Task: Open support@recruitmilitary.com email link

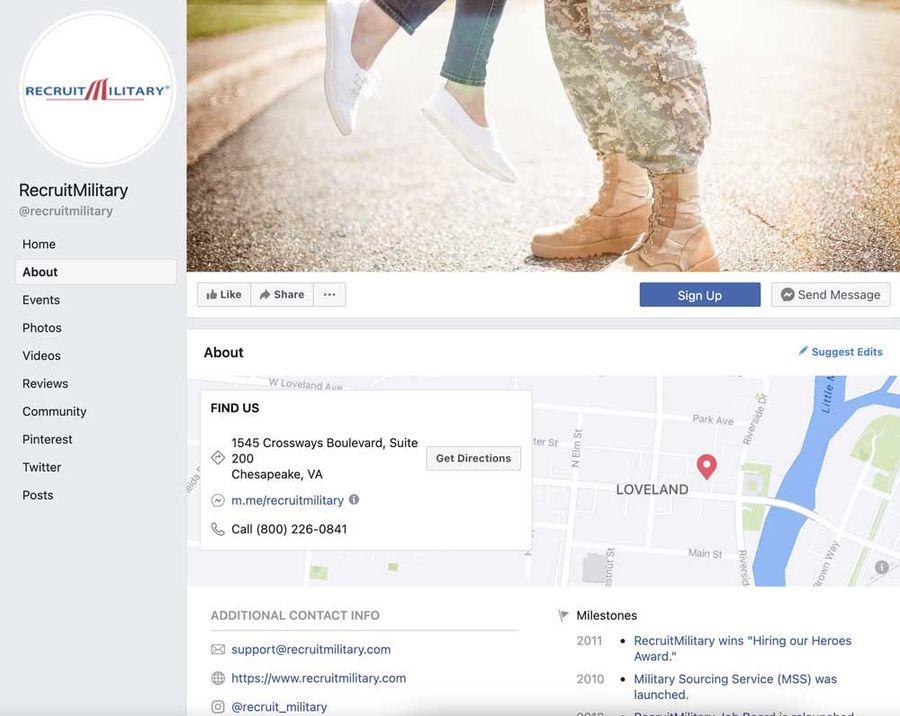Action: [311, 649]
